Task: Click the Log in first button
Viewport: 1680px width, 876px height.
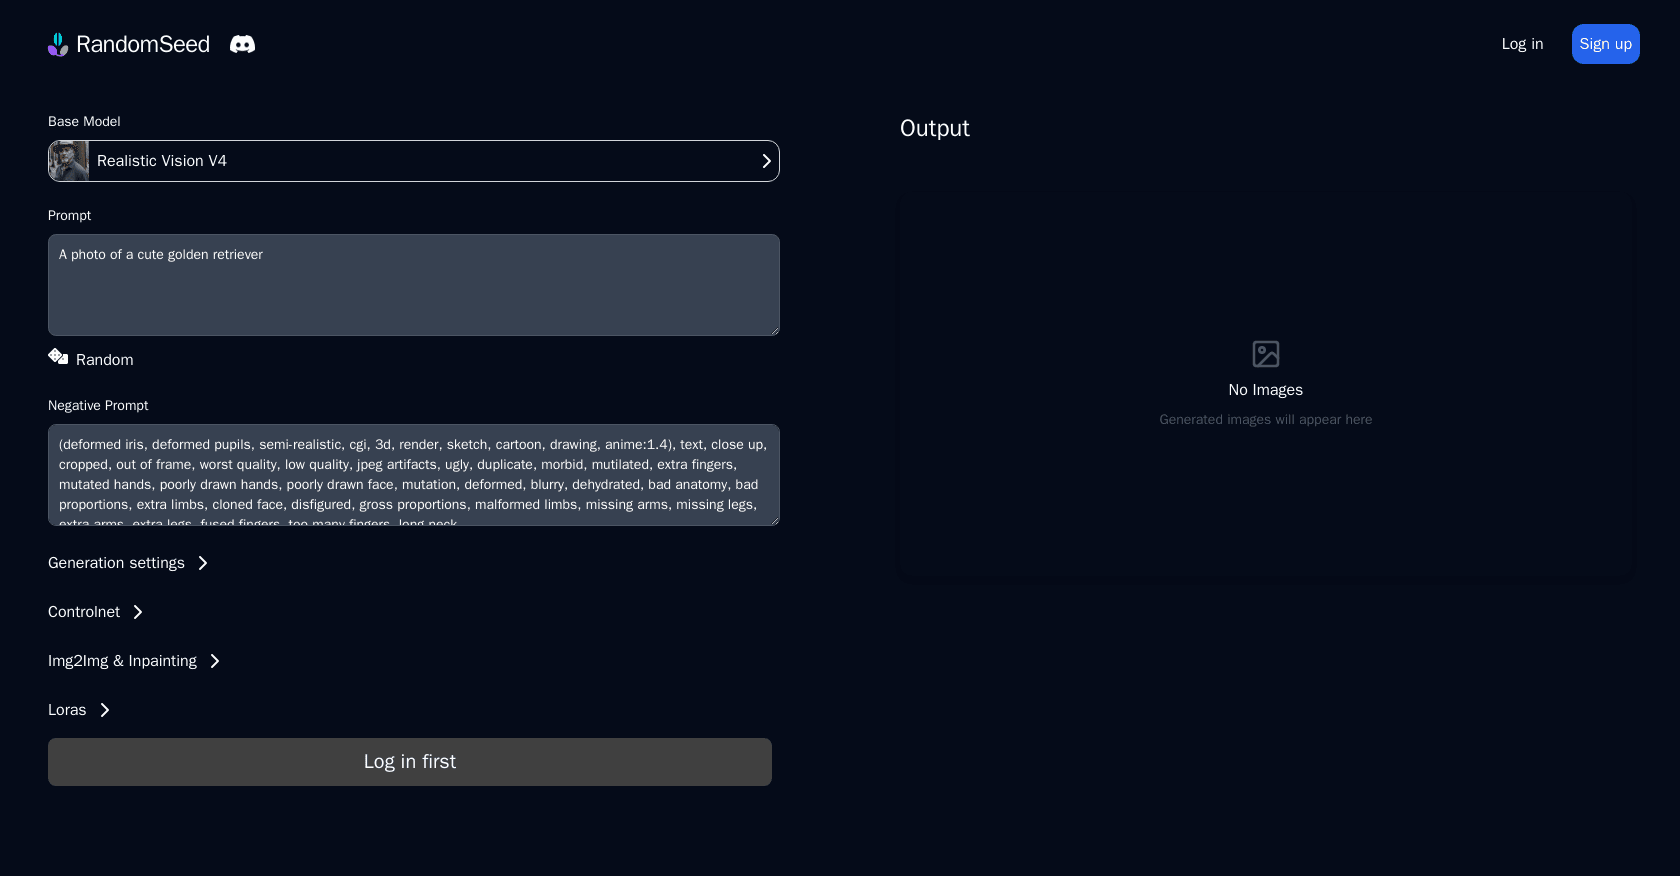Action: [410, 762]
